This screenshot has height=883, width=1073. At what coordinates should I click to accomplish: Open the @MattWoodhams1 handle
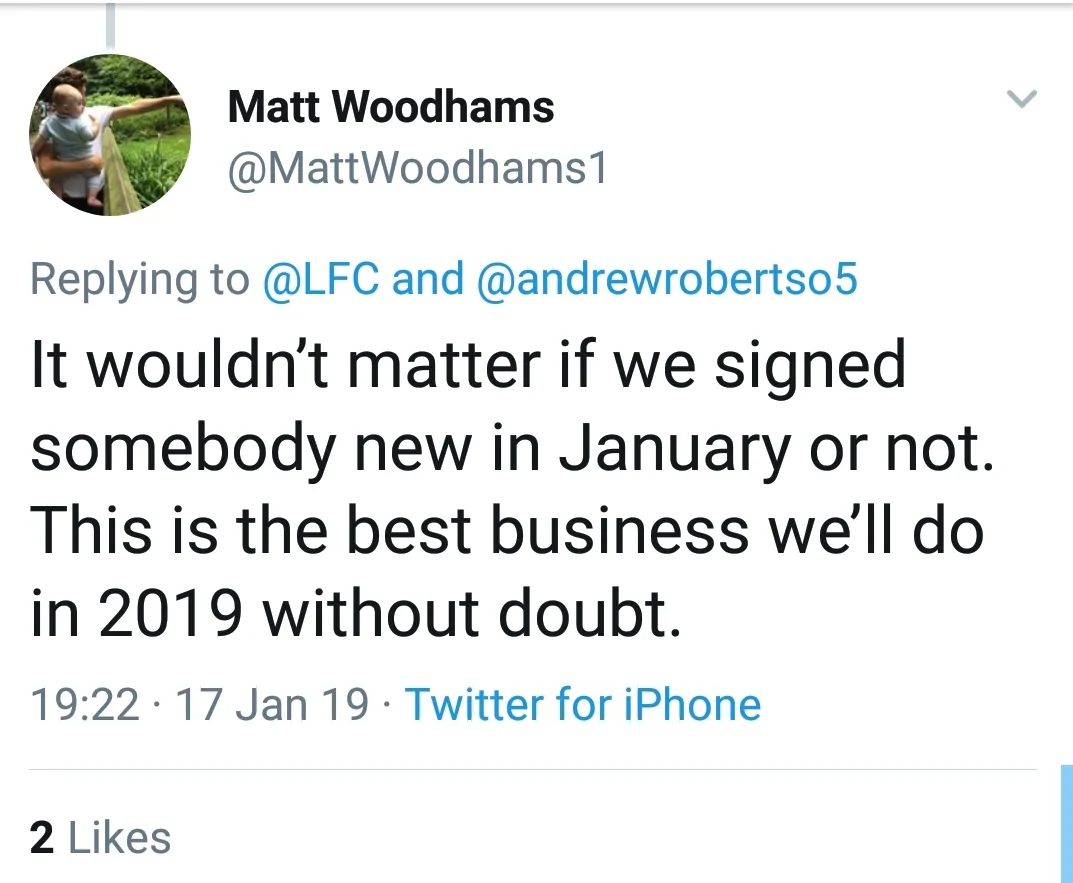tap(417, 170)
